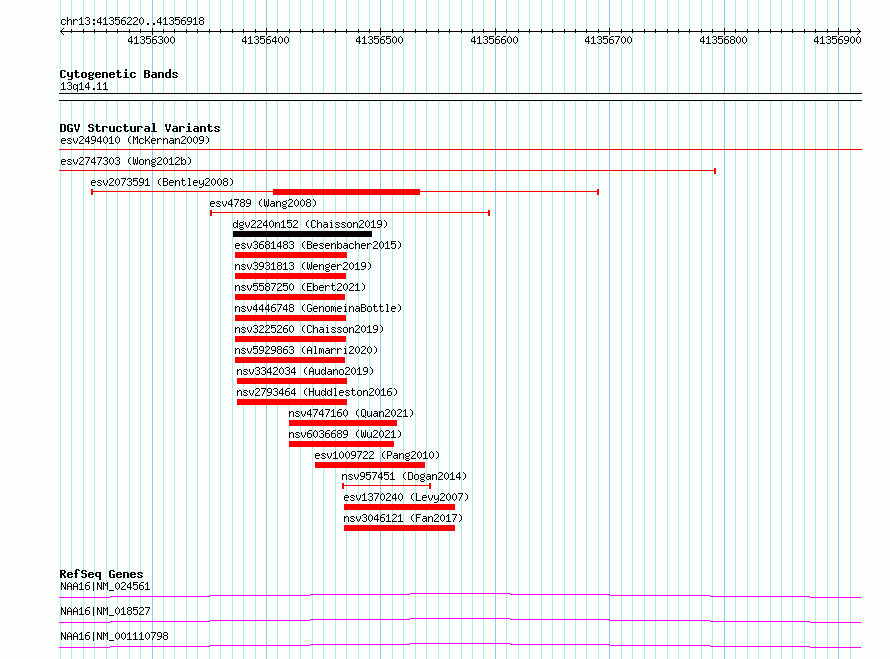
Task: Click the 41356300 ruler position
Action: 152,40
